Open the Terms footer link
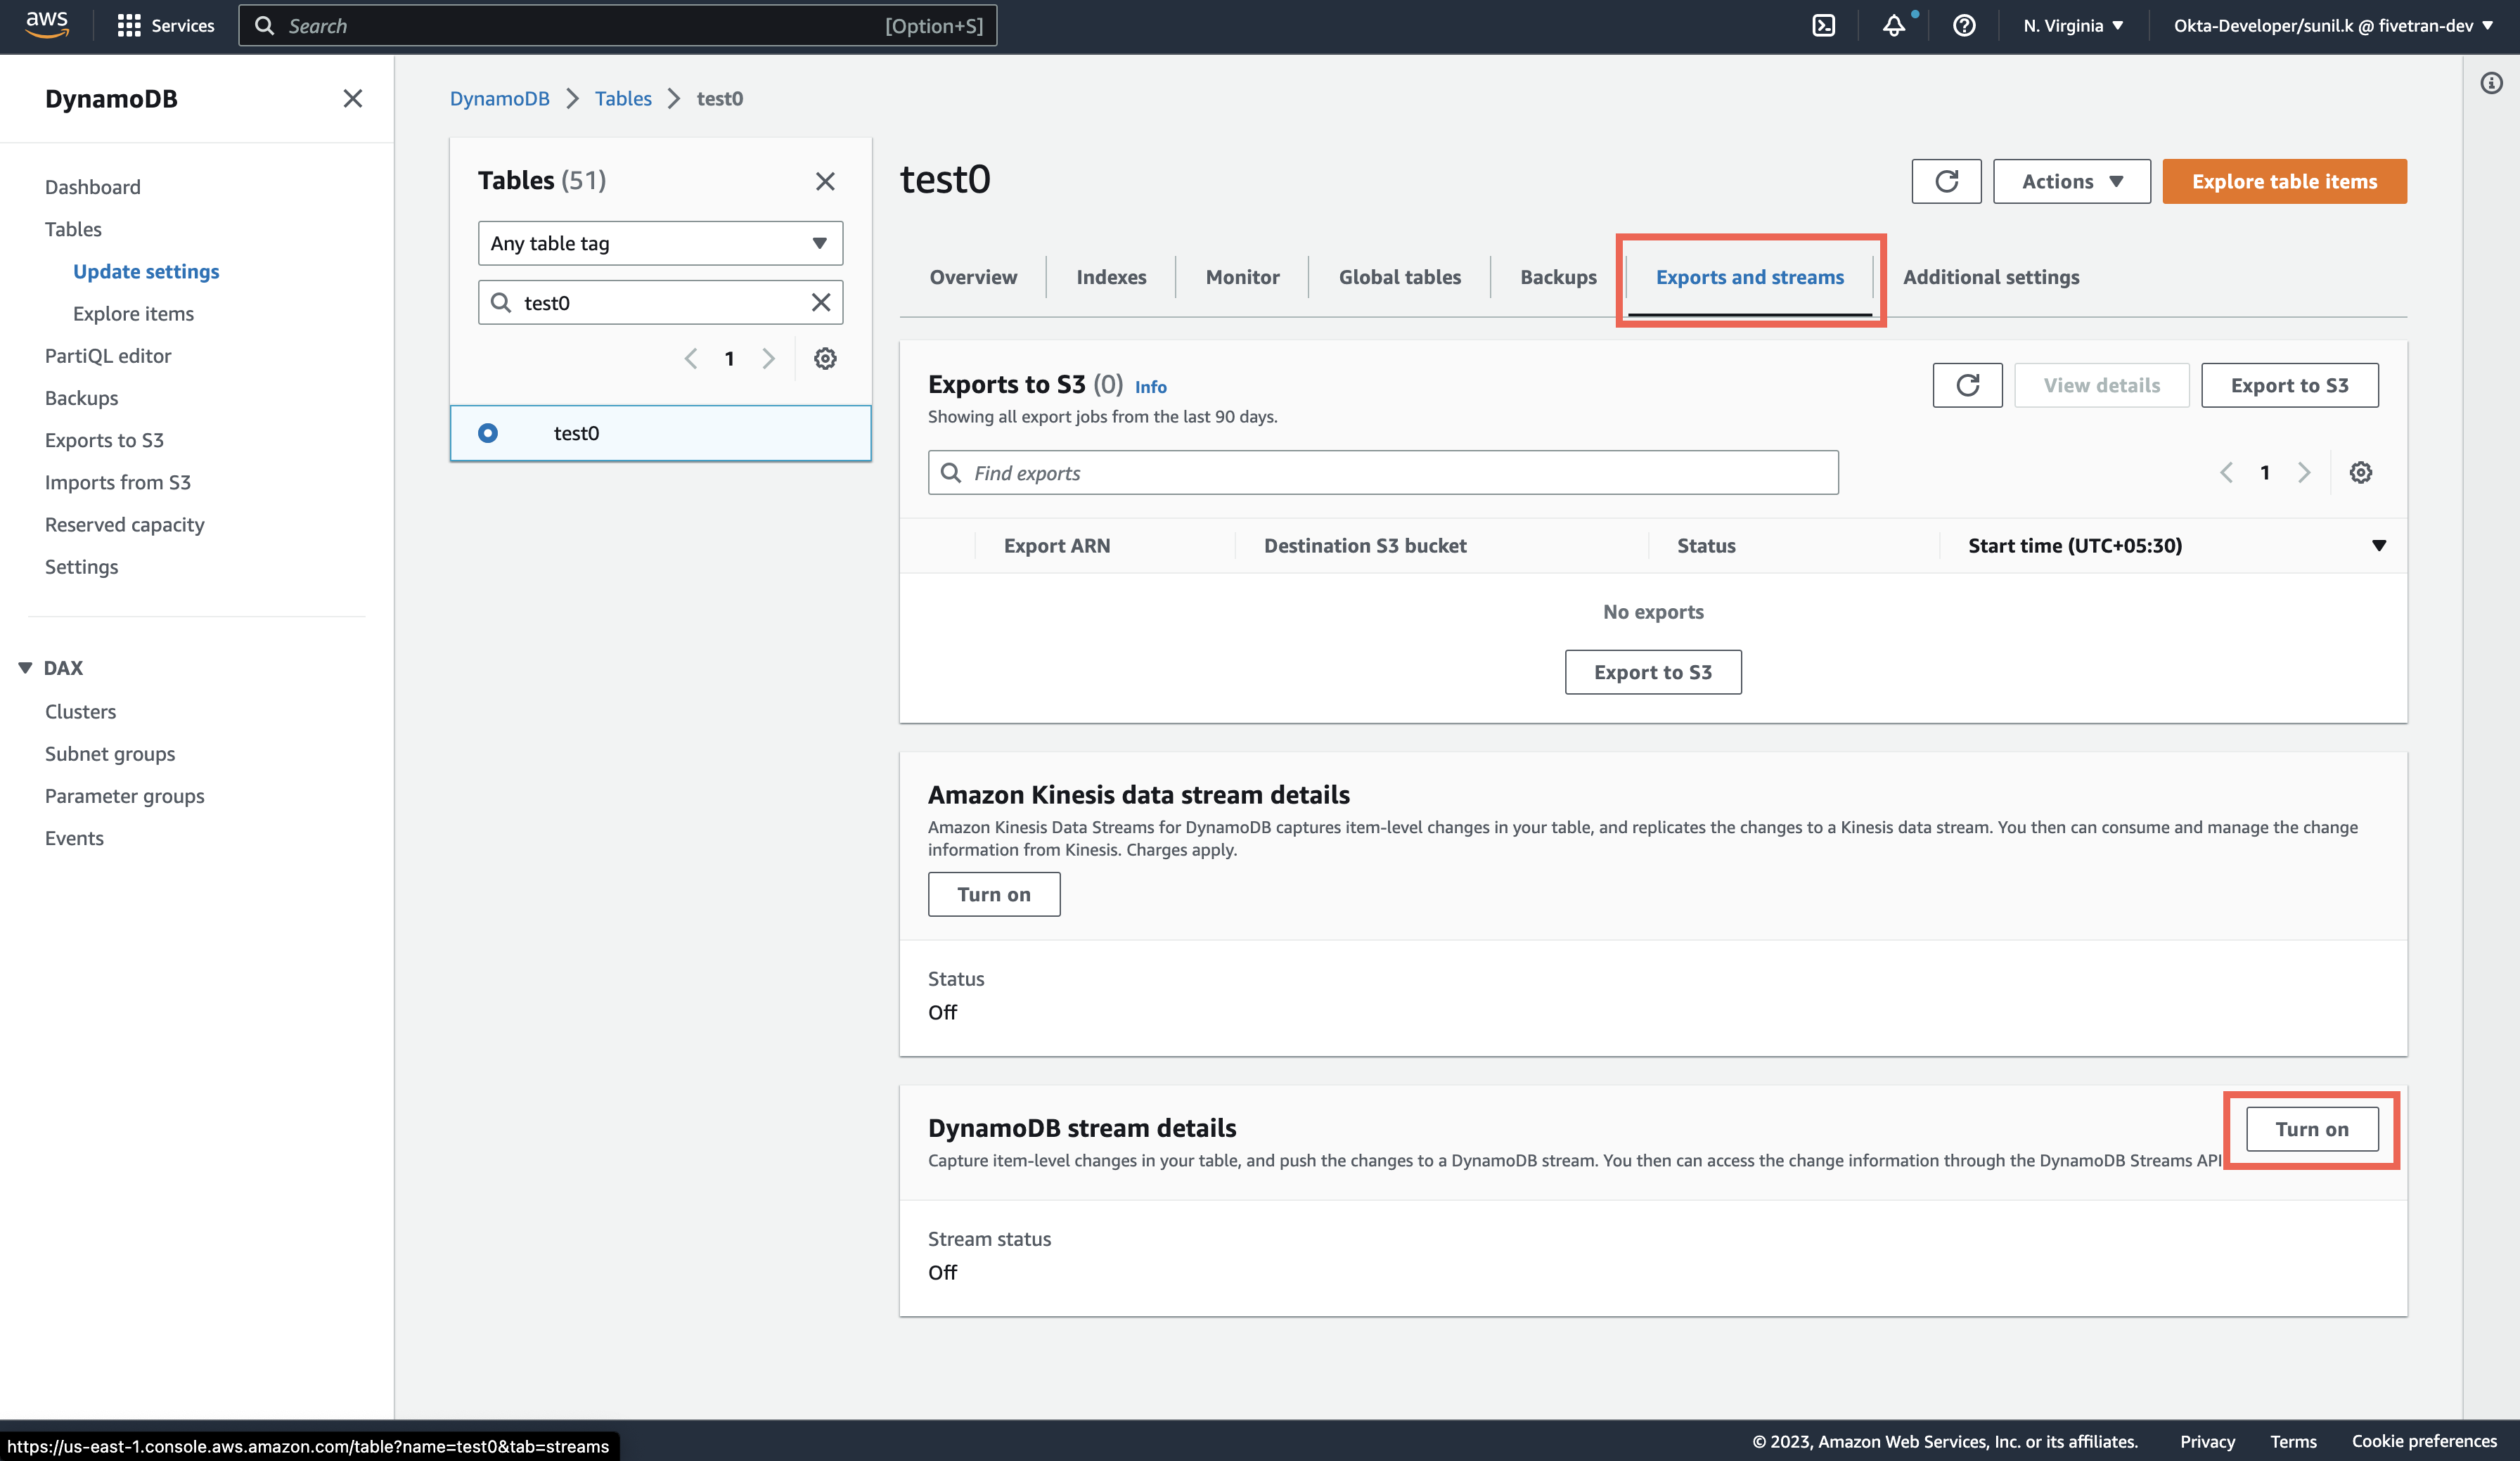The width and height of the screenshot is (2520, 1461). pyautogui.click(x=2293, y=1441)
